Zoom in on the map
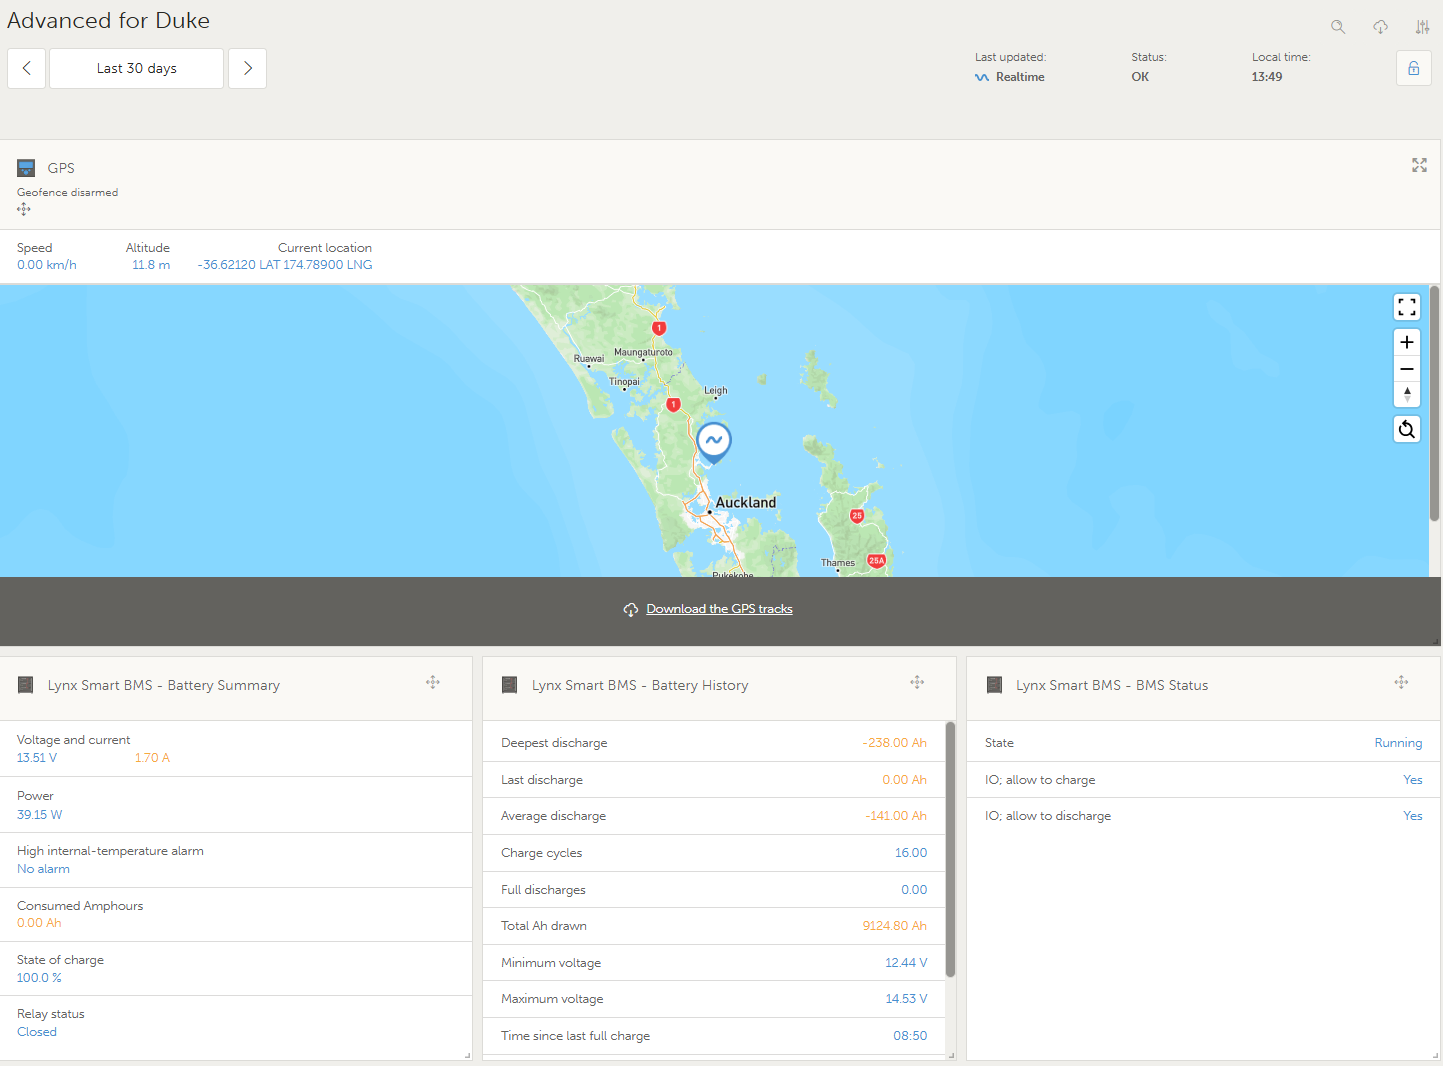 click(1407, 342)
